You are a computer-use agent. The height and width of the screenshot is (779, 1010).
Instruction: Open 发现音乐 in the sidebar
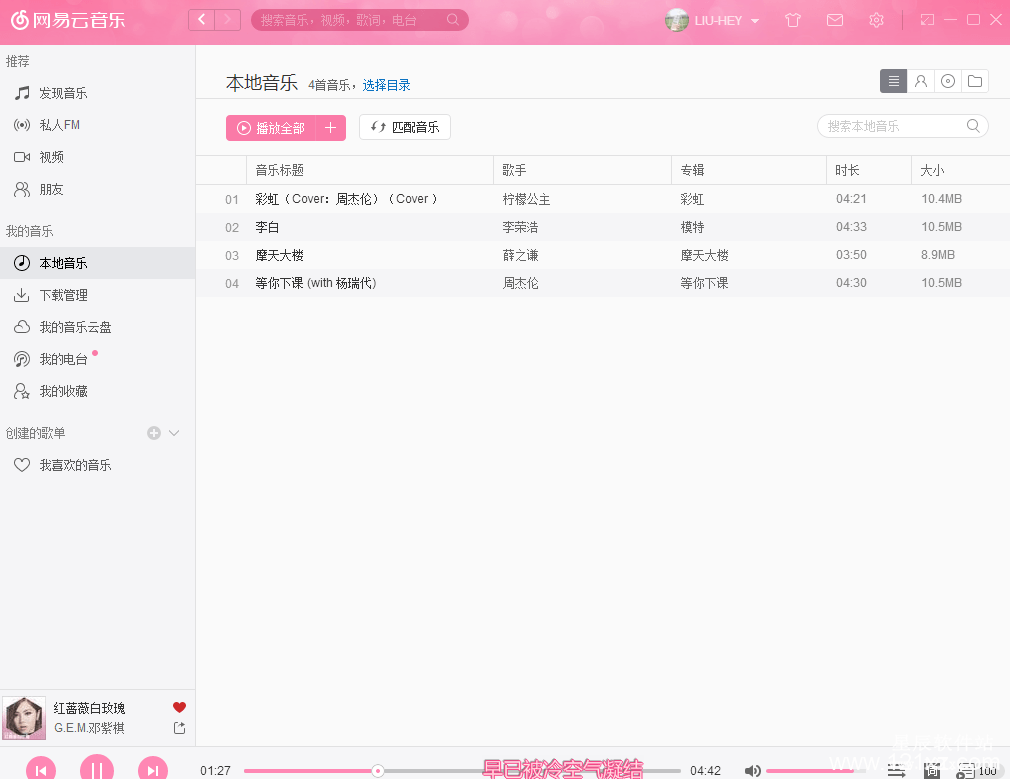pyautogui.click(x=97, y=93)
